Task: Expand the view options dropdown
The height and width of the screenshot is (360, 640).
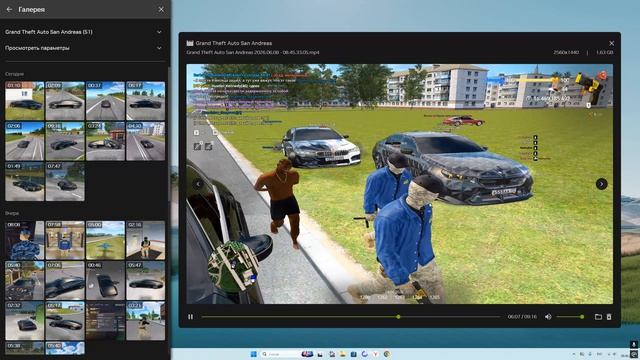Action: [x=84, y=48]
